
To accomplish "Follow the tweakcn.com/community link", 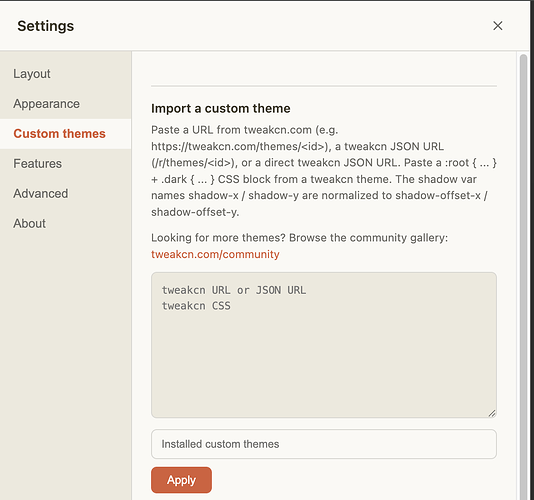I will coord(215,254).
